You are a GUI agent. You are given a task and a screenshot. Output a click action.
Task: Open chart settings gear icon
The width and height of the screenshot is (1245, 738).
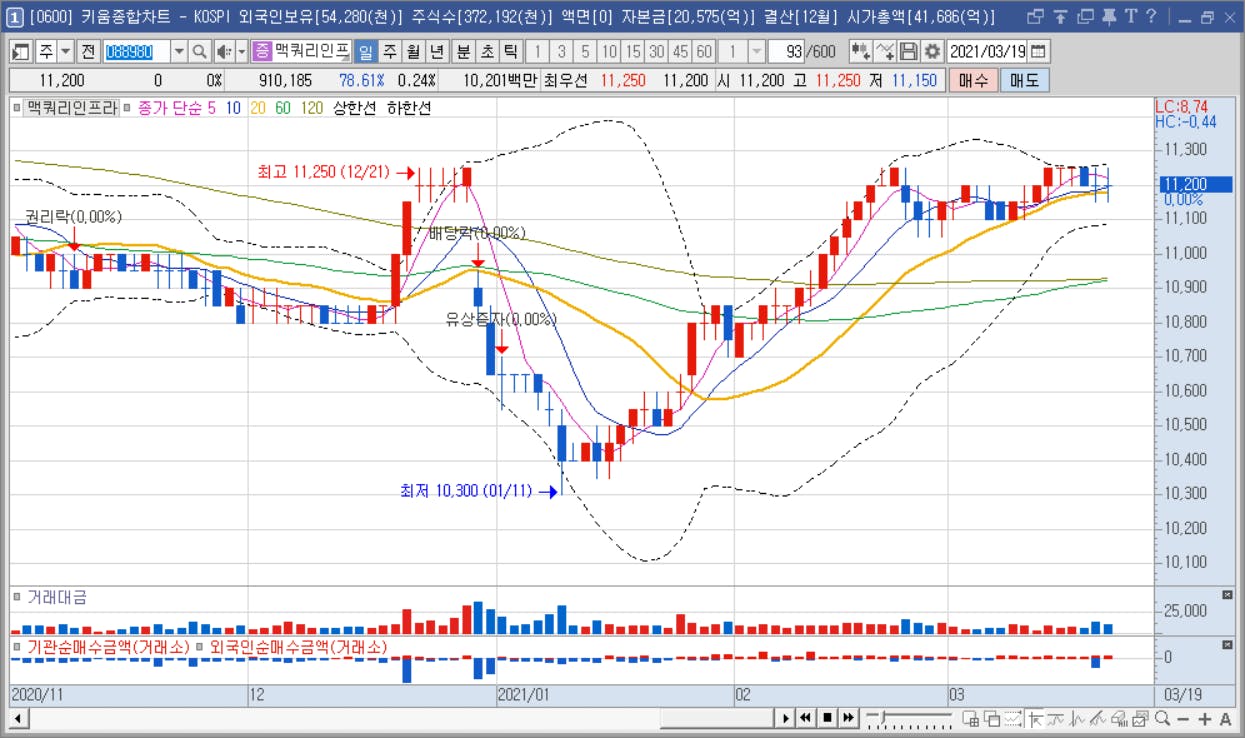932,51
